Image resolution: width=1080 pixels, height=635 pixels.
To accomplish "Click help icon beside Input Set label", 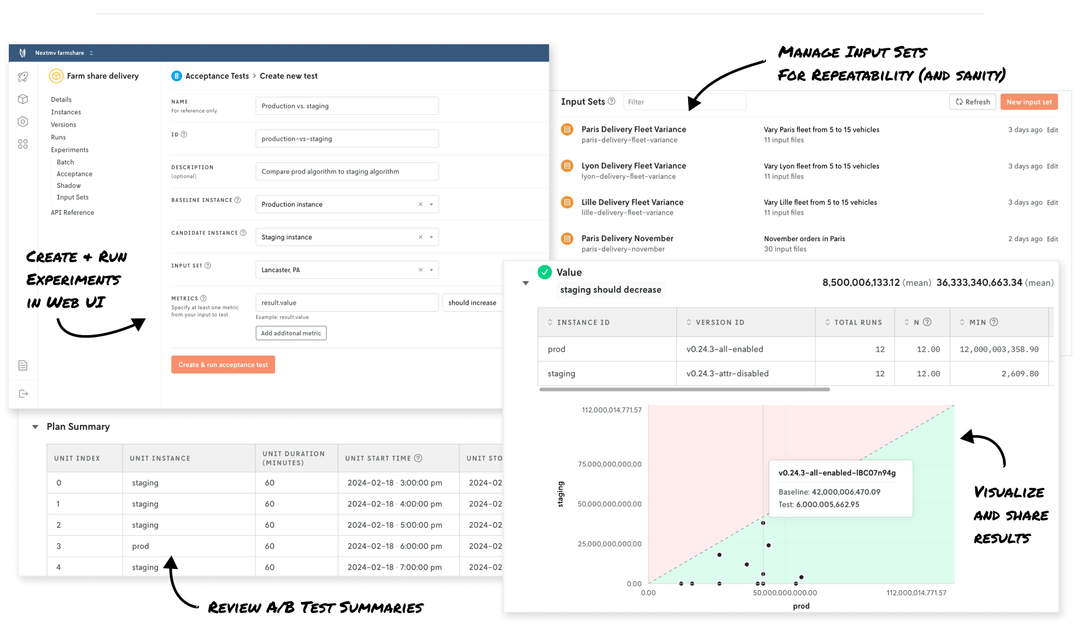I will click(x=207, y=265).
